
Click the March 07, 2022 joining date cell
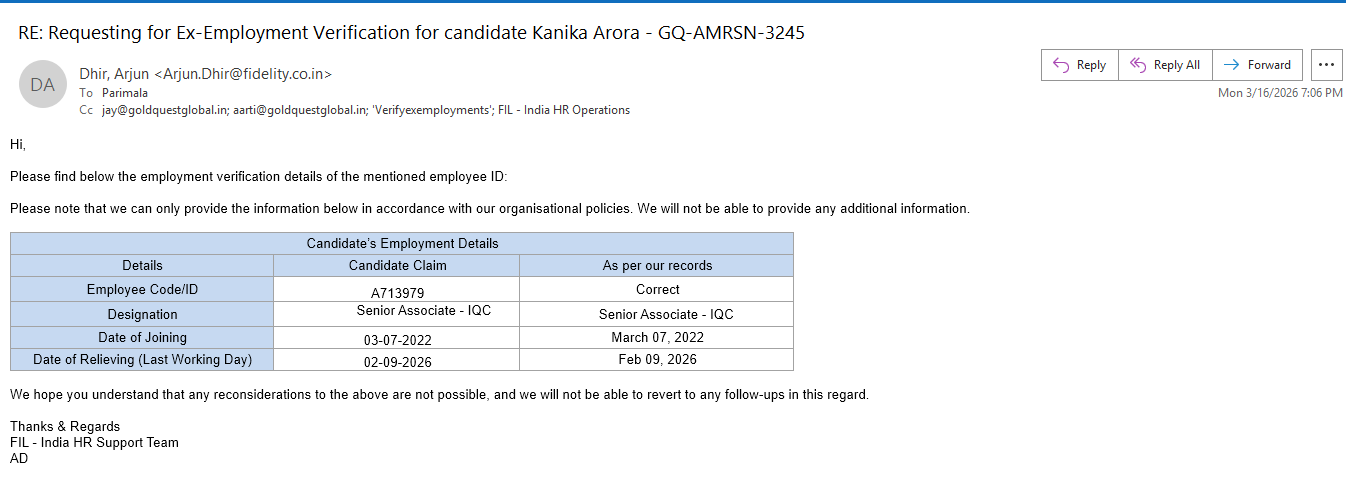(657, 338)
